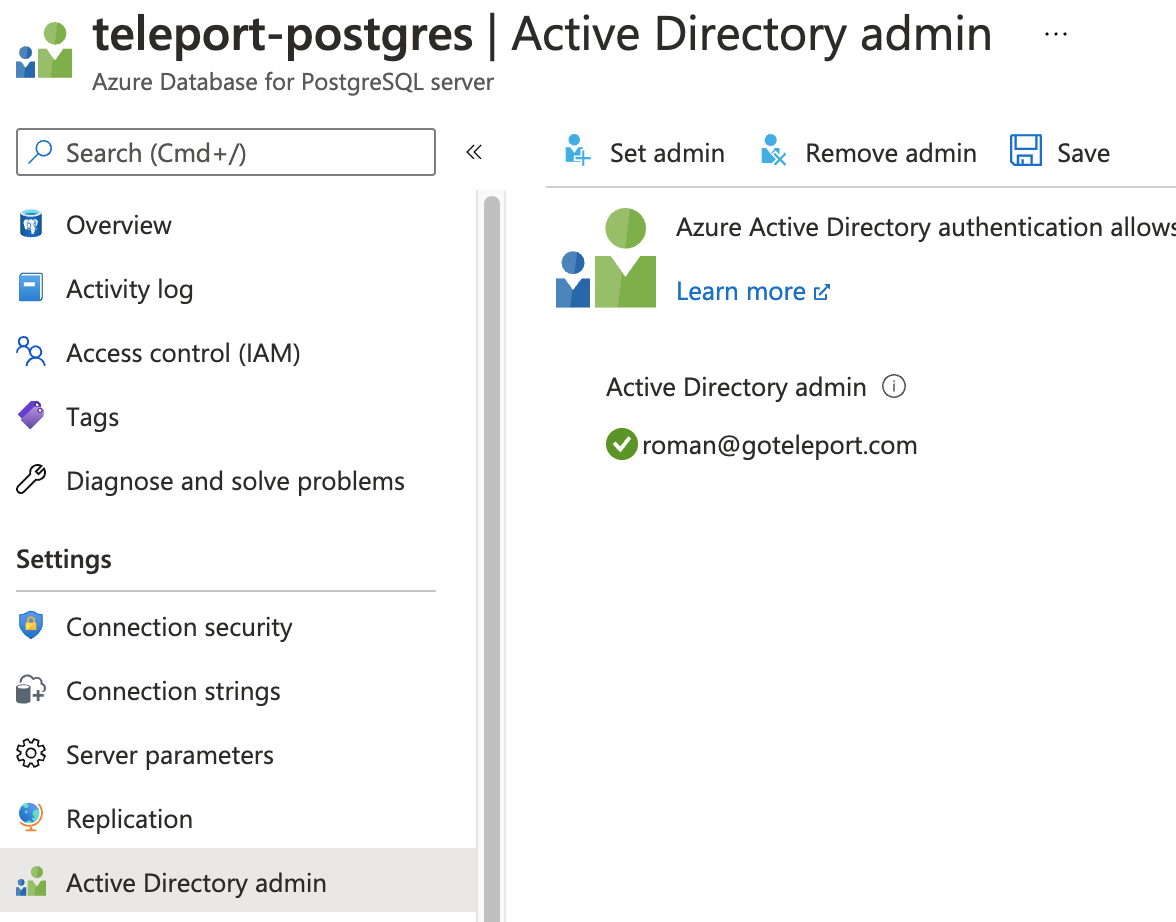
Task: Open the ellipsis menu next to the page title
Action: 1056,33
